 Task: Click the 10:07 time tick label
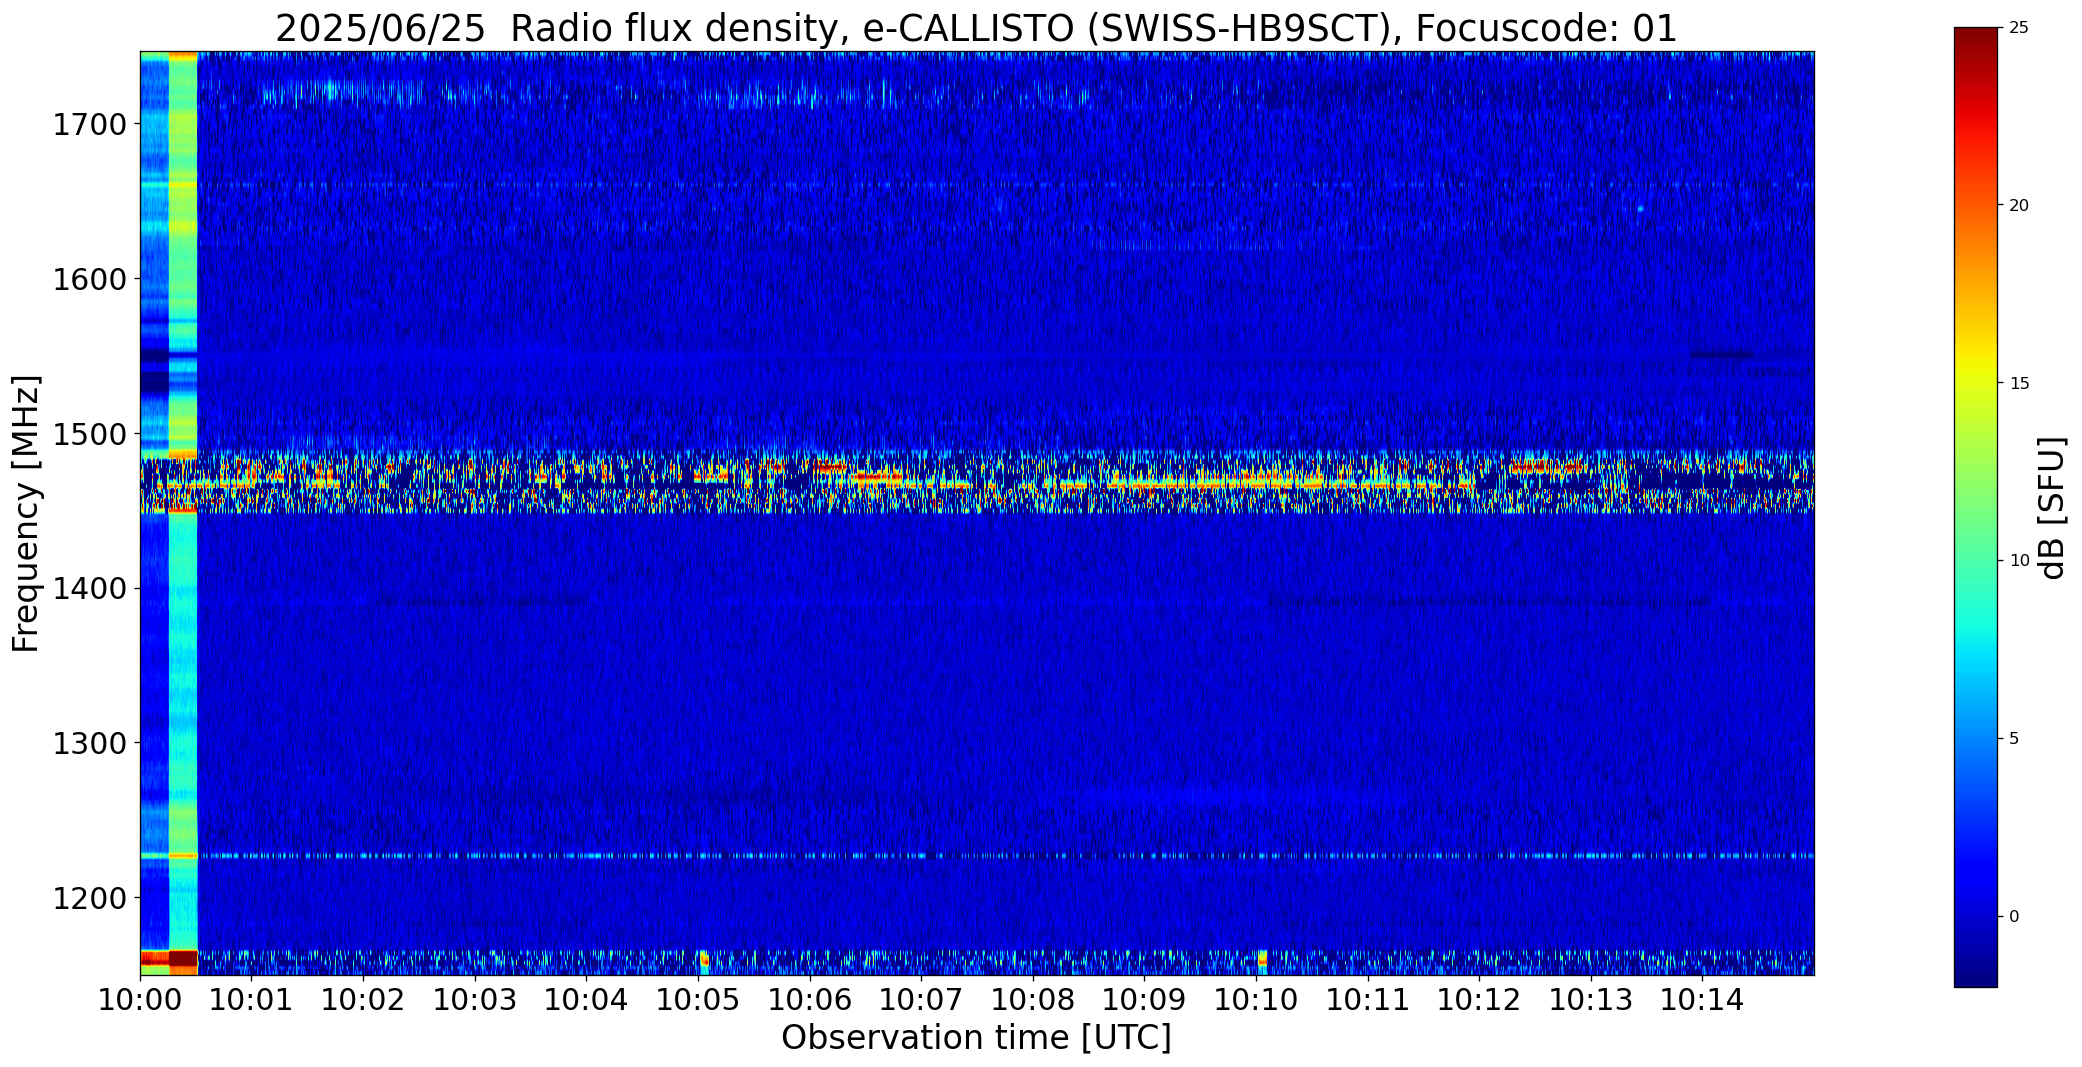921,1000
